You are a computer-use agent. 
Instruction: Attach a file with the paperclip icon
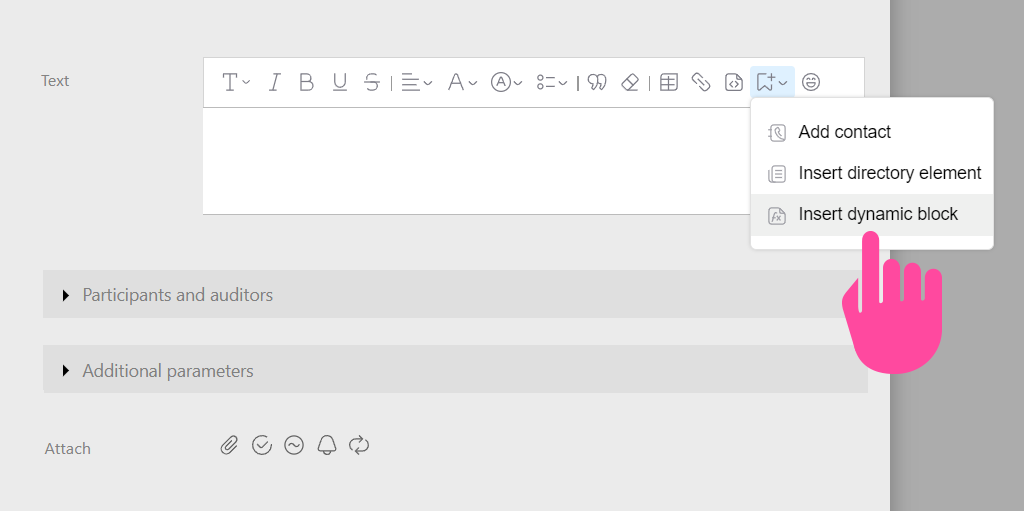click(x=229, y=446)
